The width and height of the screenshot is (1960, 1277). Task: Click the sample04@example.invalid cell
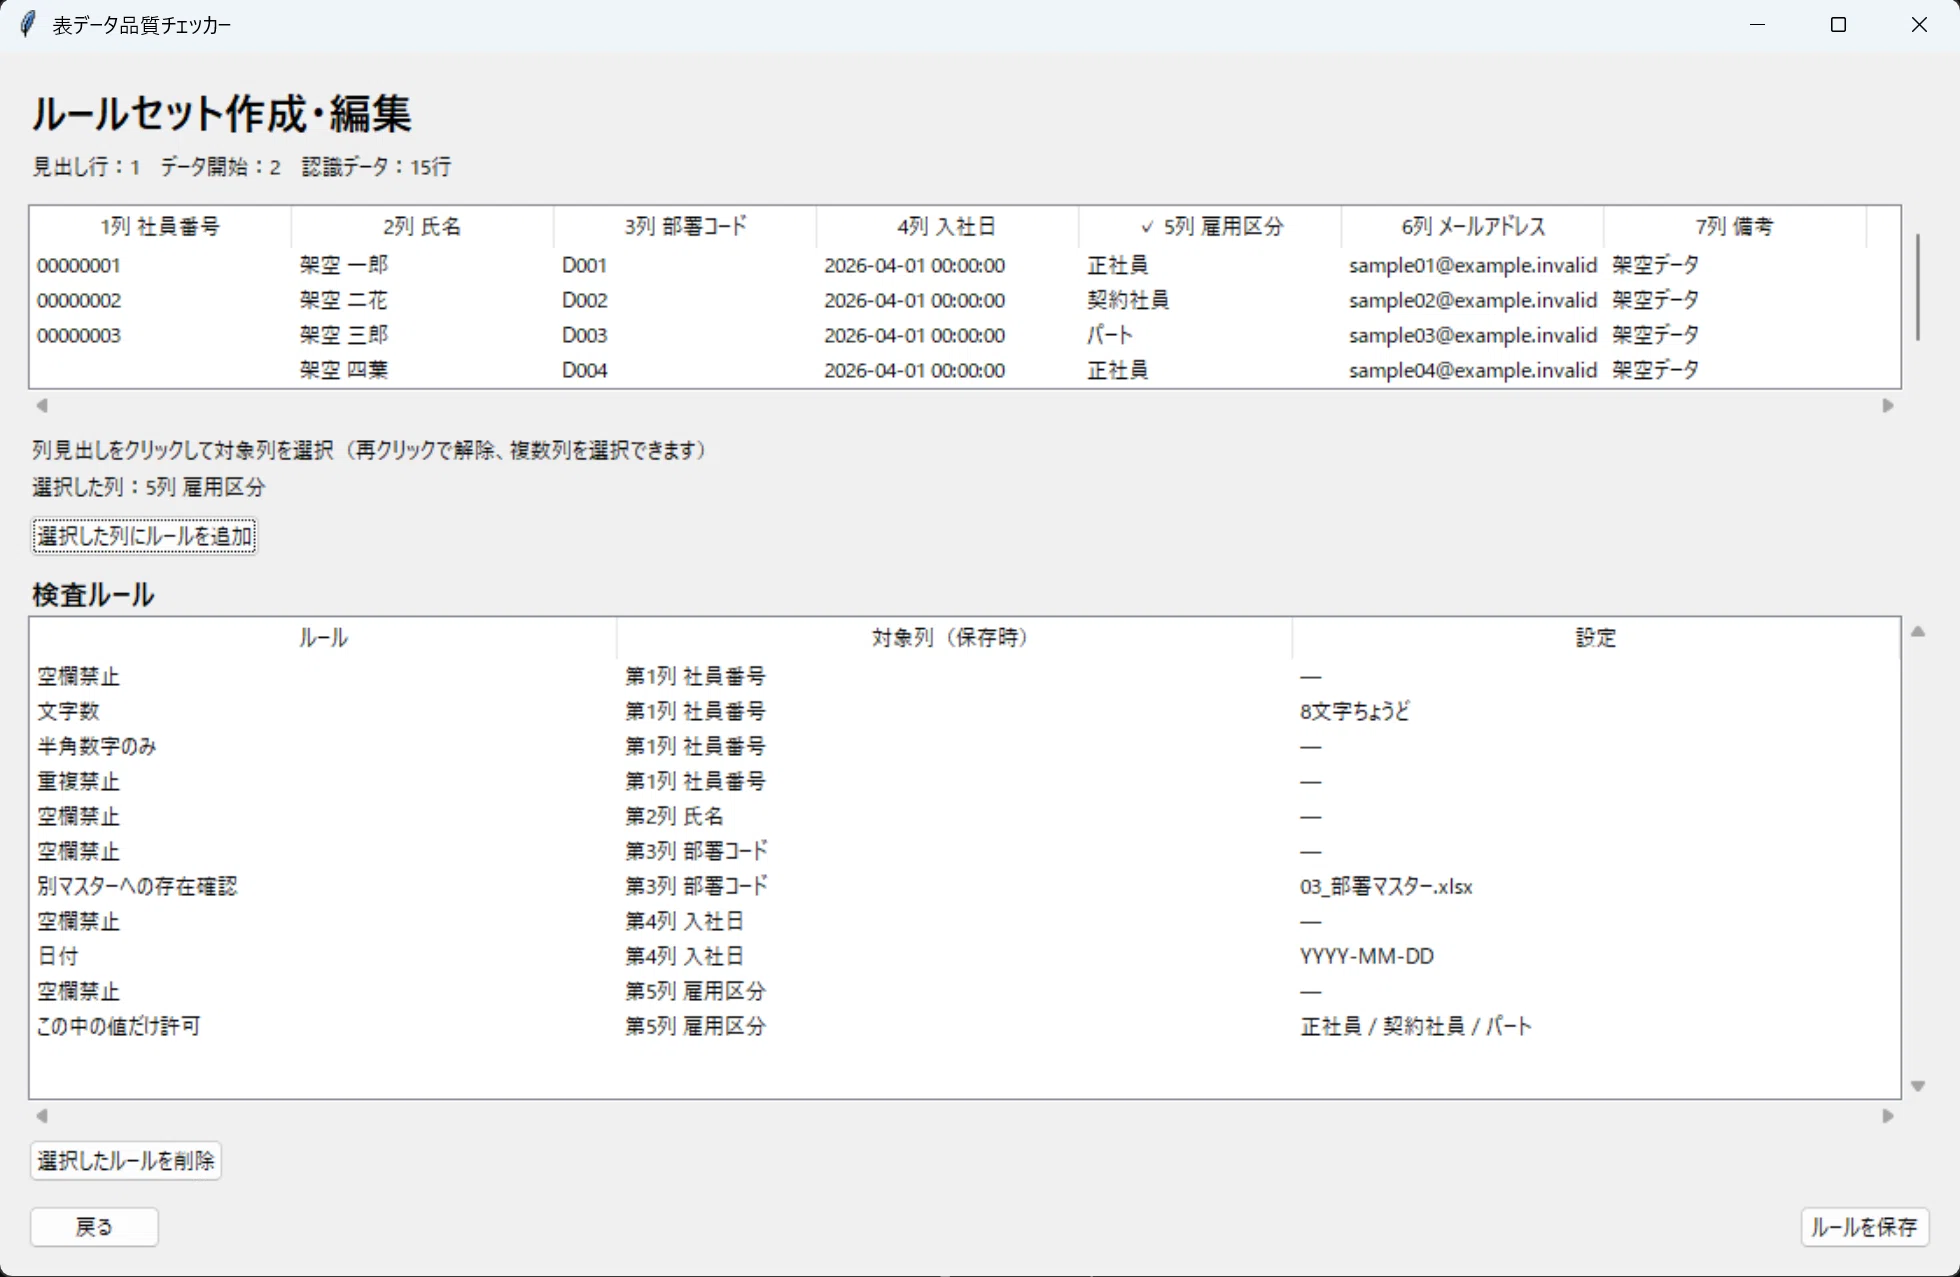[x=1472, y=370]
